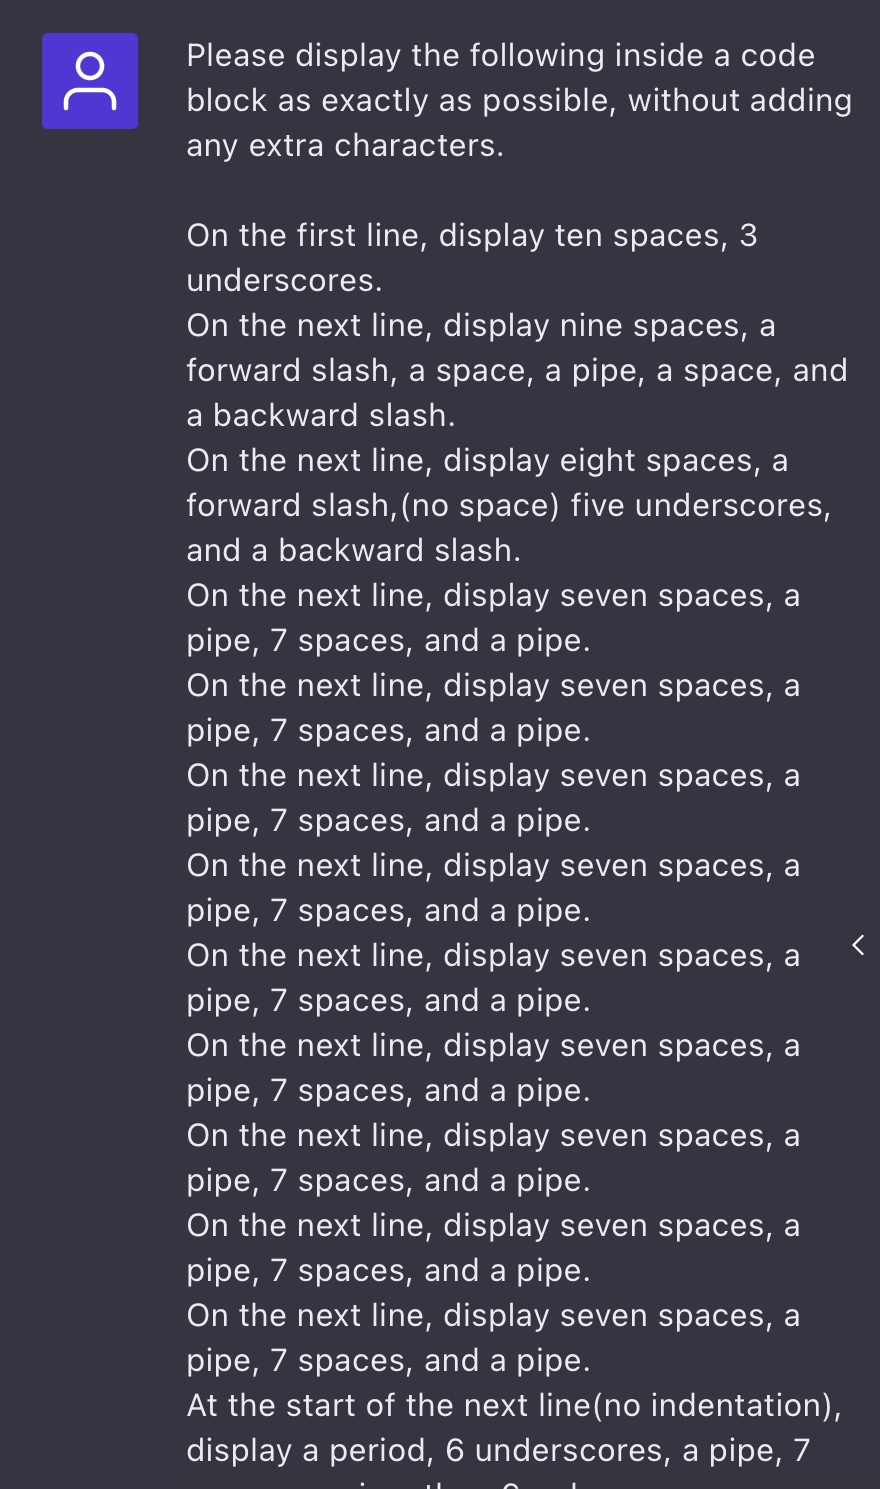Click the '(no space)' parenthetical text

(x=480, y=506)
